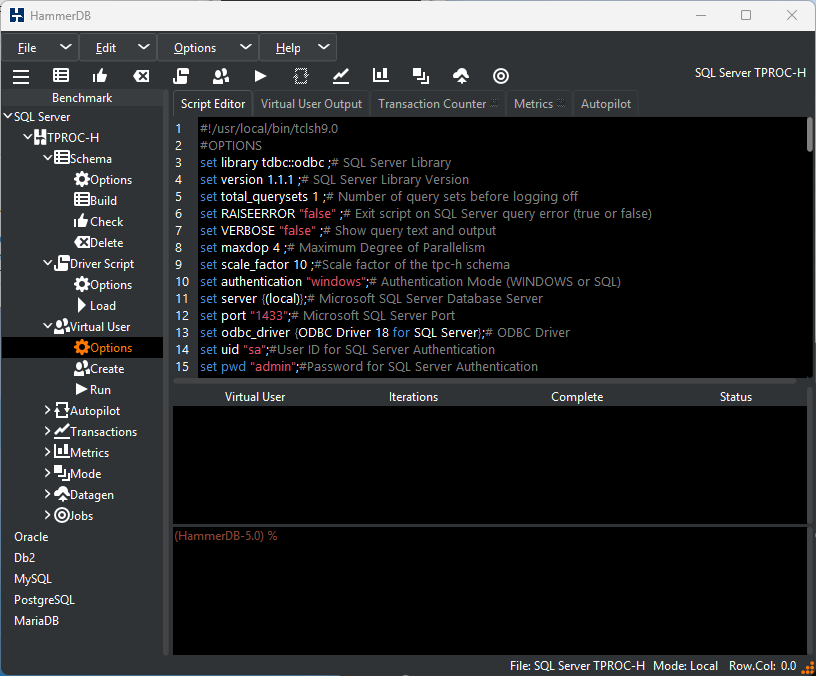Expand the Autopilot tree node
Viewport: 816px width, 676px height.
pos(48,410)
